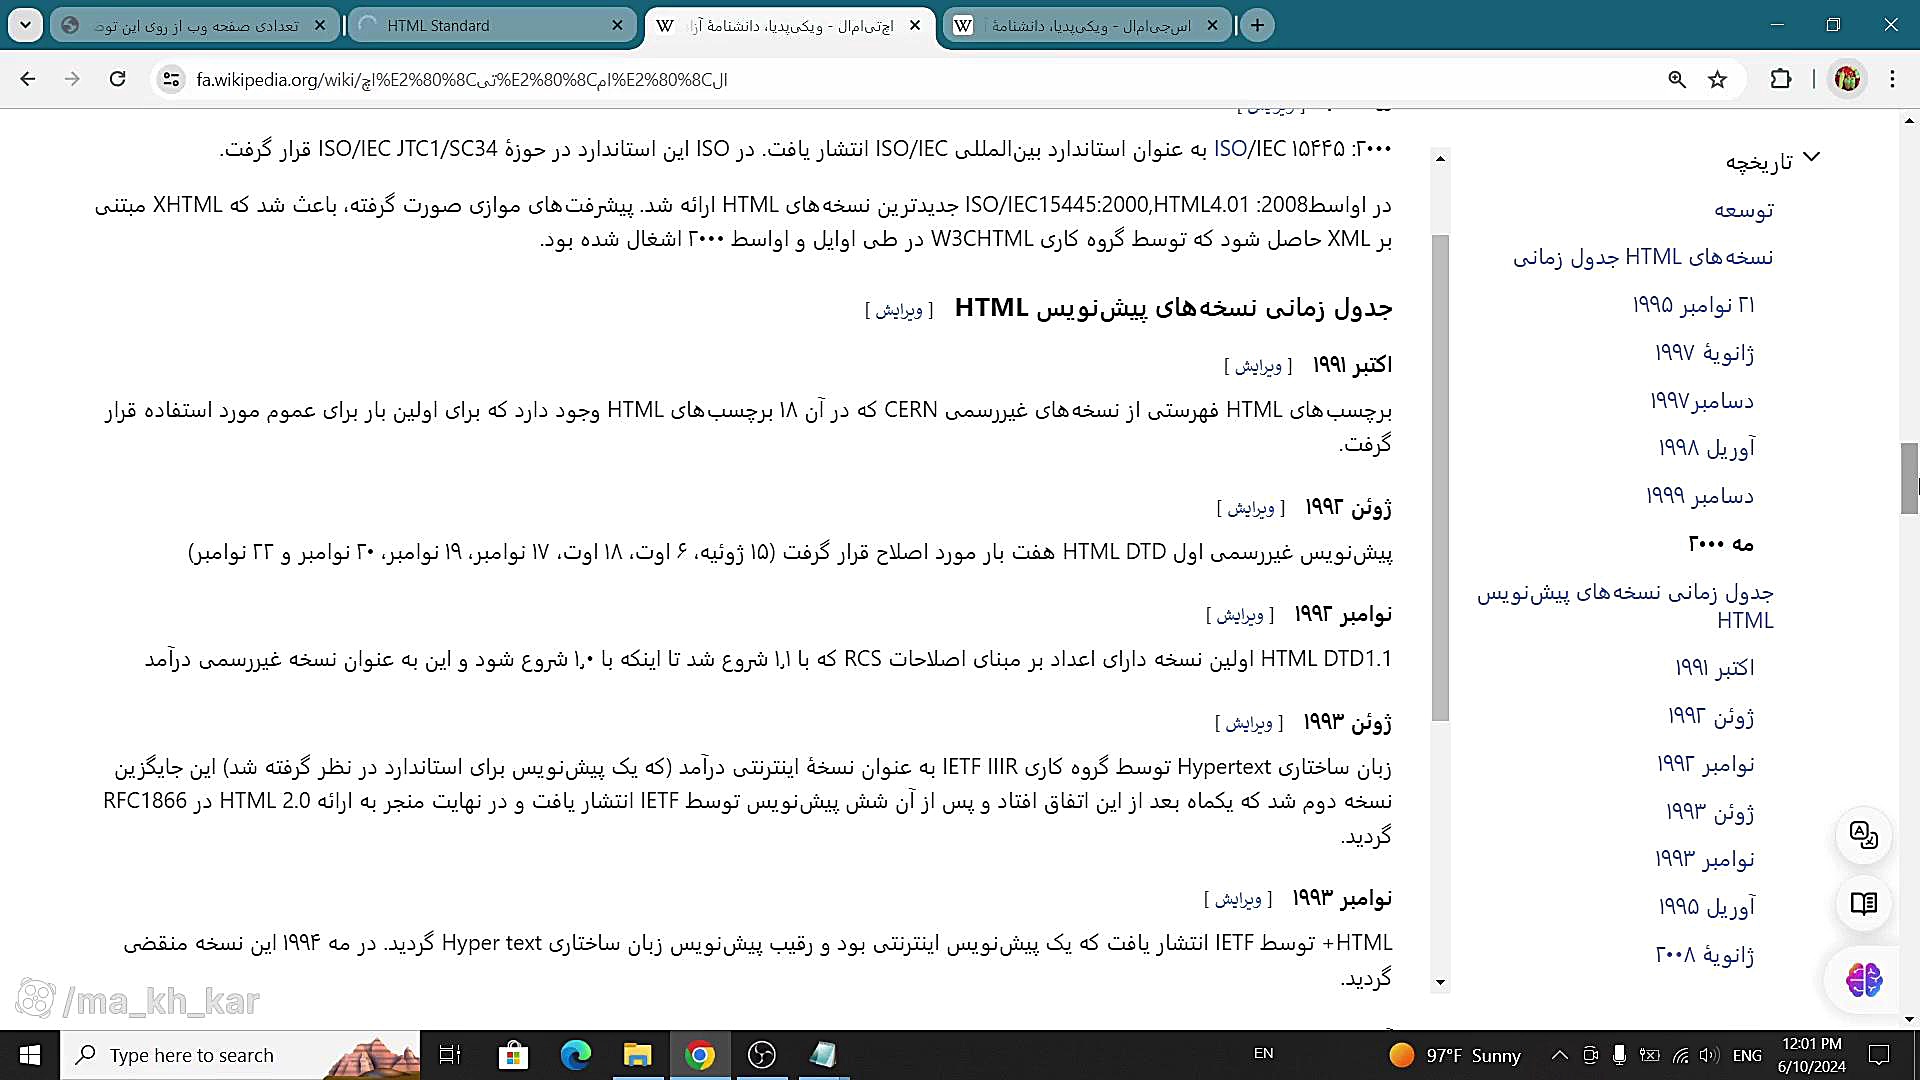
Task: Open Task View on the taskbar
Action: pyautogui.click(x=450, y=1055)
